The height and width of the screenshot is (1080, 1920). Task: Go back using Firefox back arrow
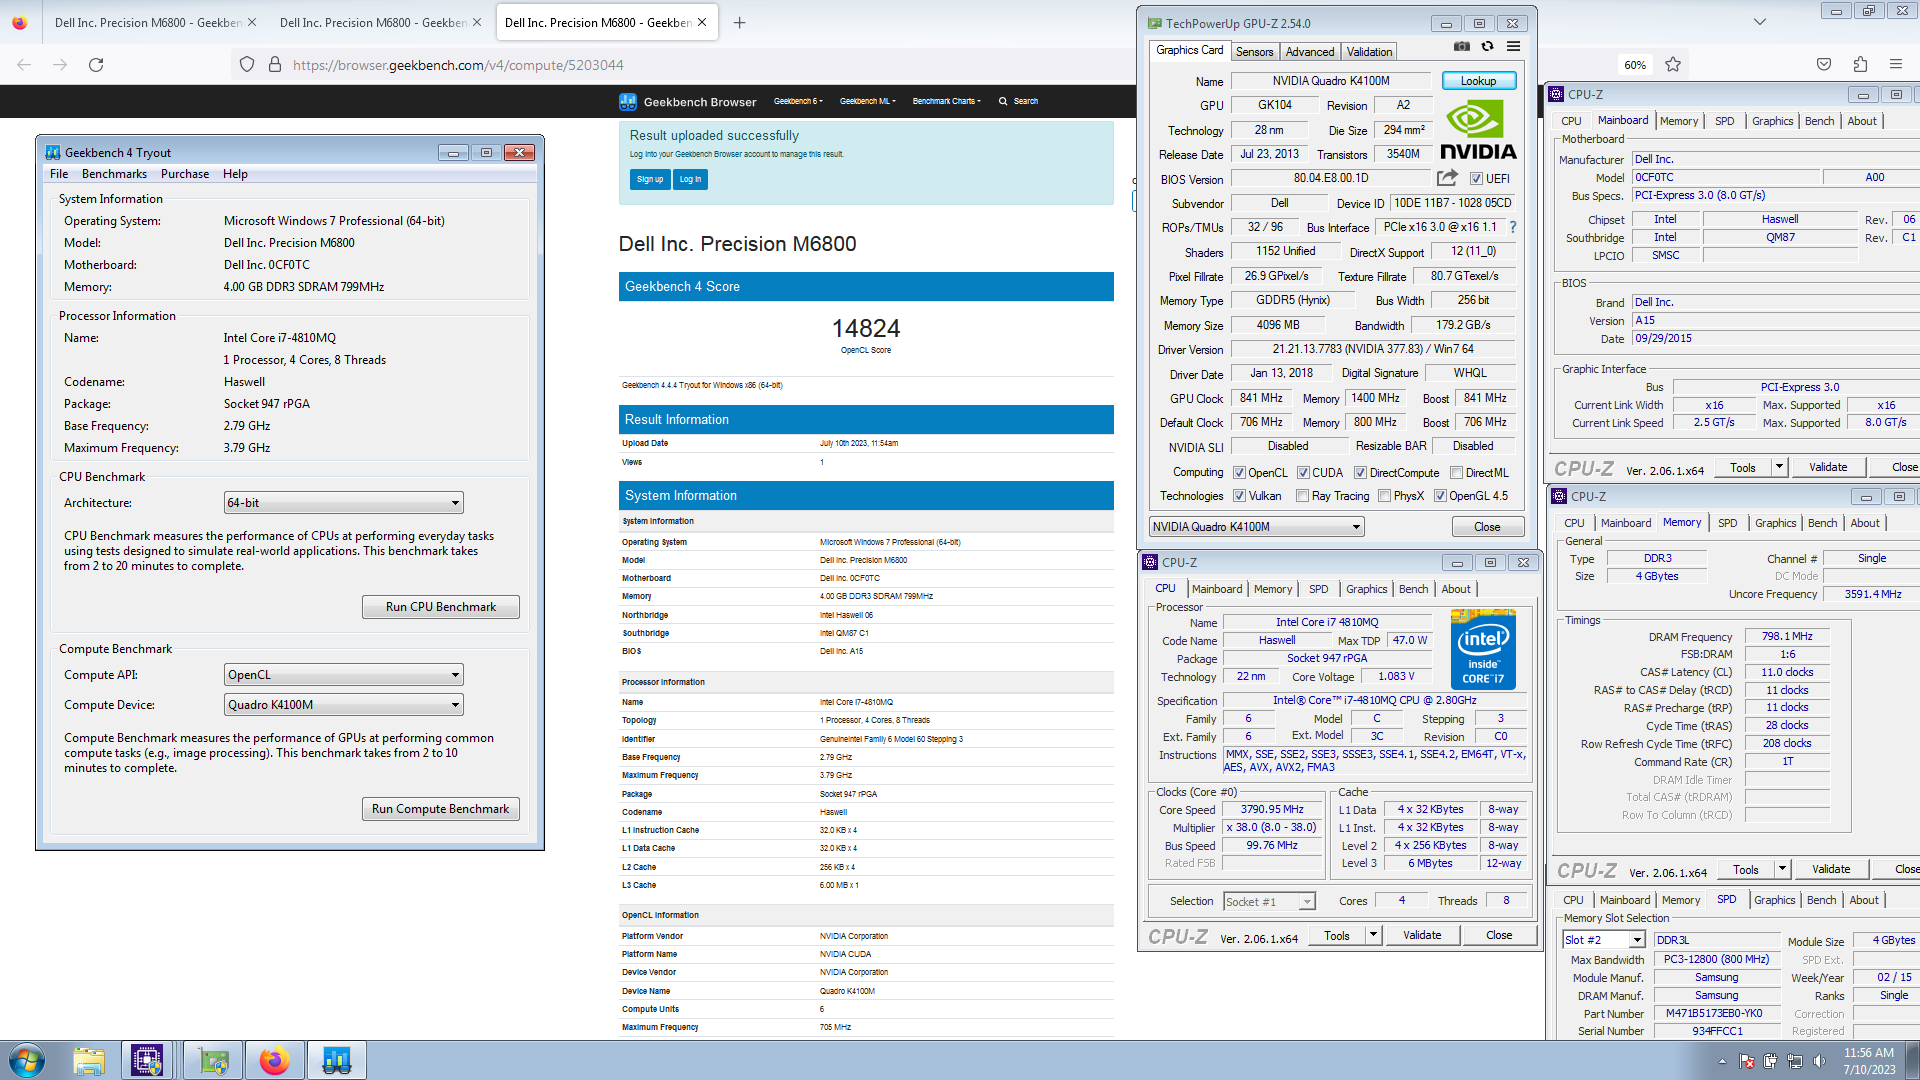(x=24, y=64)
